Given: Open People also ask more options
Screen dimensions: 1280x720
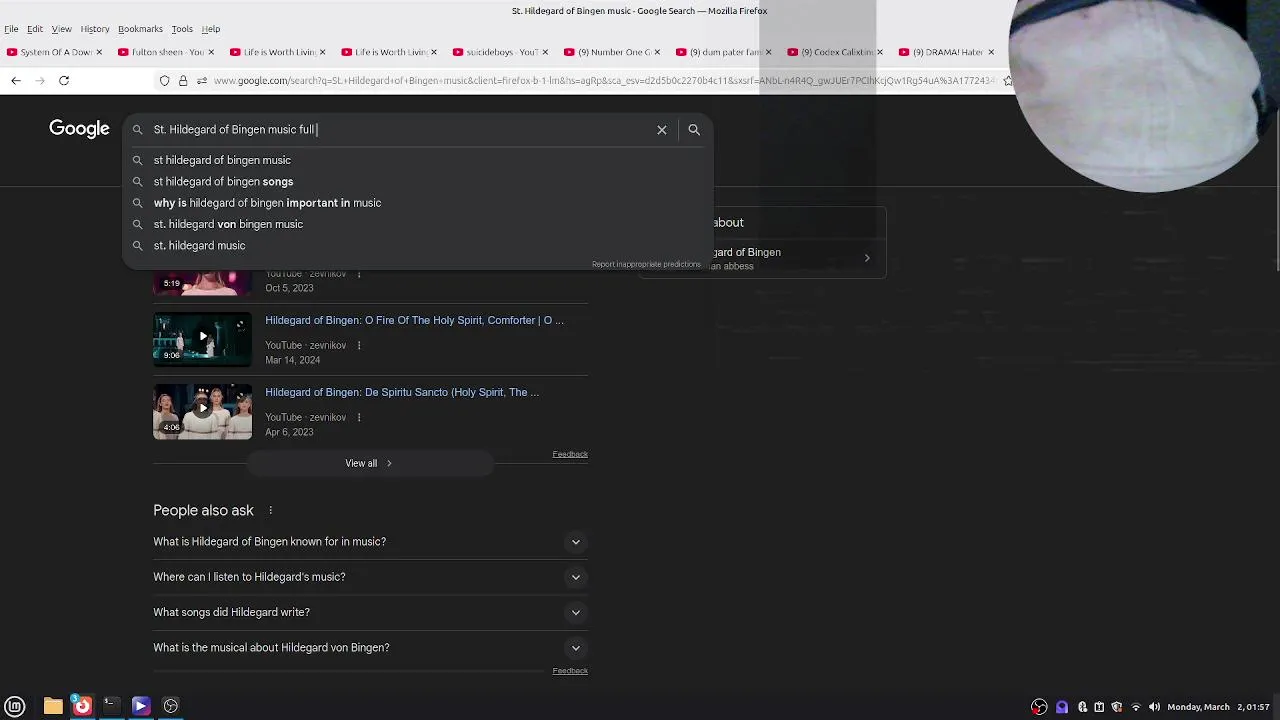Looking at the screenshot, I should click(x=270, y=510).
